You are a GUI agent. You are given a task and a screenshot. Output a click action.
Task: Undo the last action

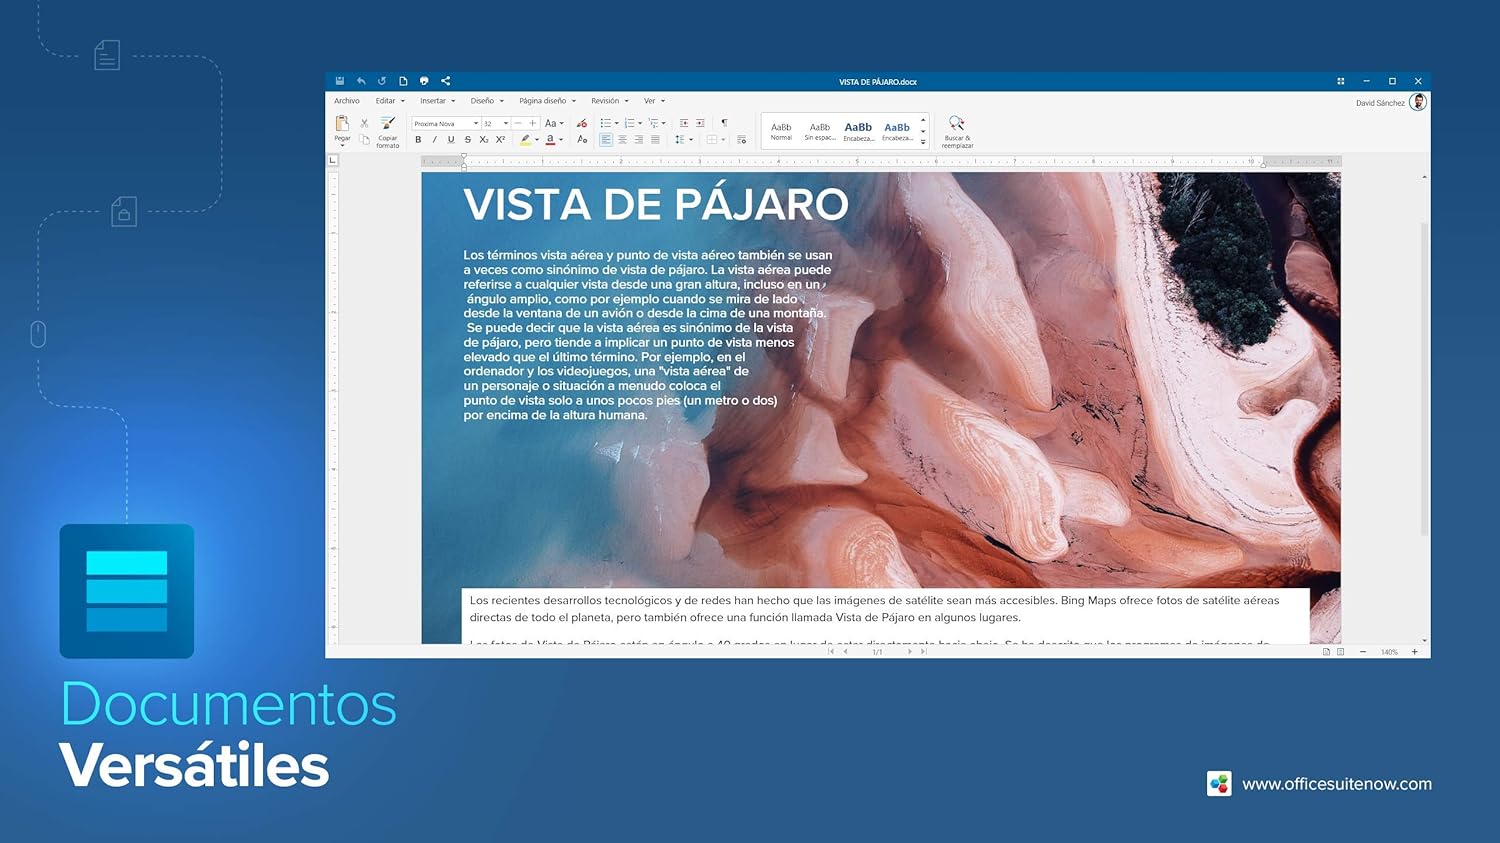pyautogui.click(x=361, y=81)
